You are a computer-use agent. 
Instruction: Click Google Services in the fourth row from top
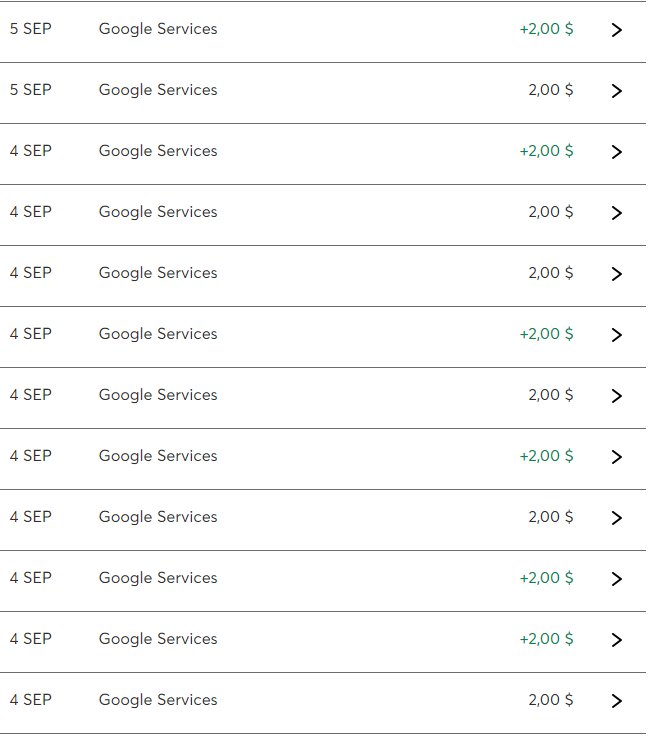point(158,212)
